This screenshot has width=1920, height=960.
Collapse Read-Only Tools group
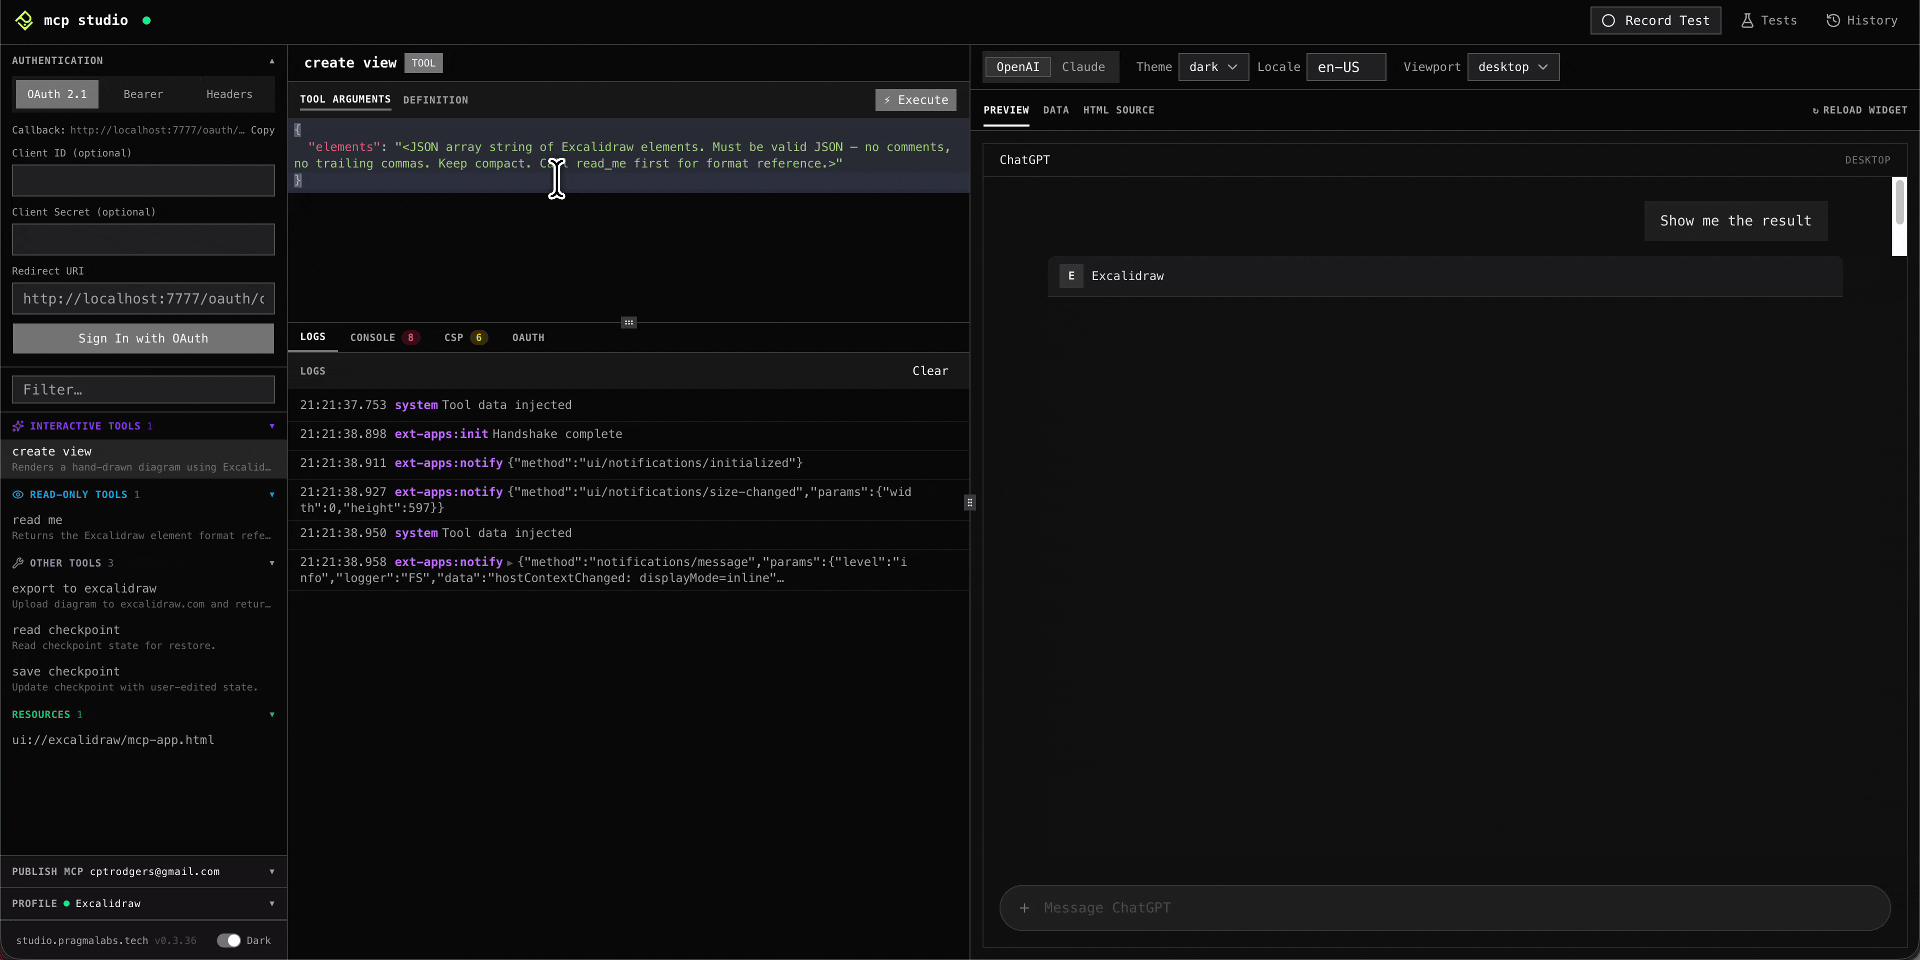(x=272, y=494)
